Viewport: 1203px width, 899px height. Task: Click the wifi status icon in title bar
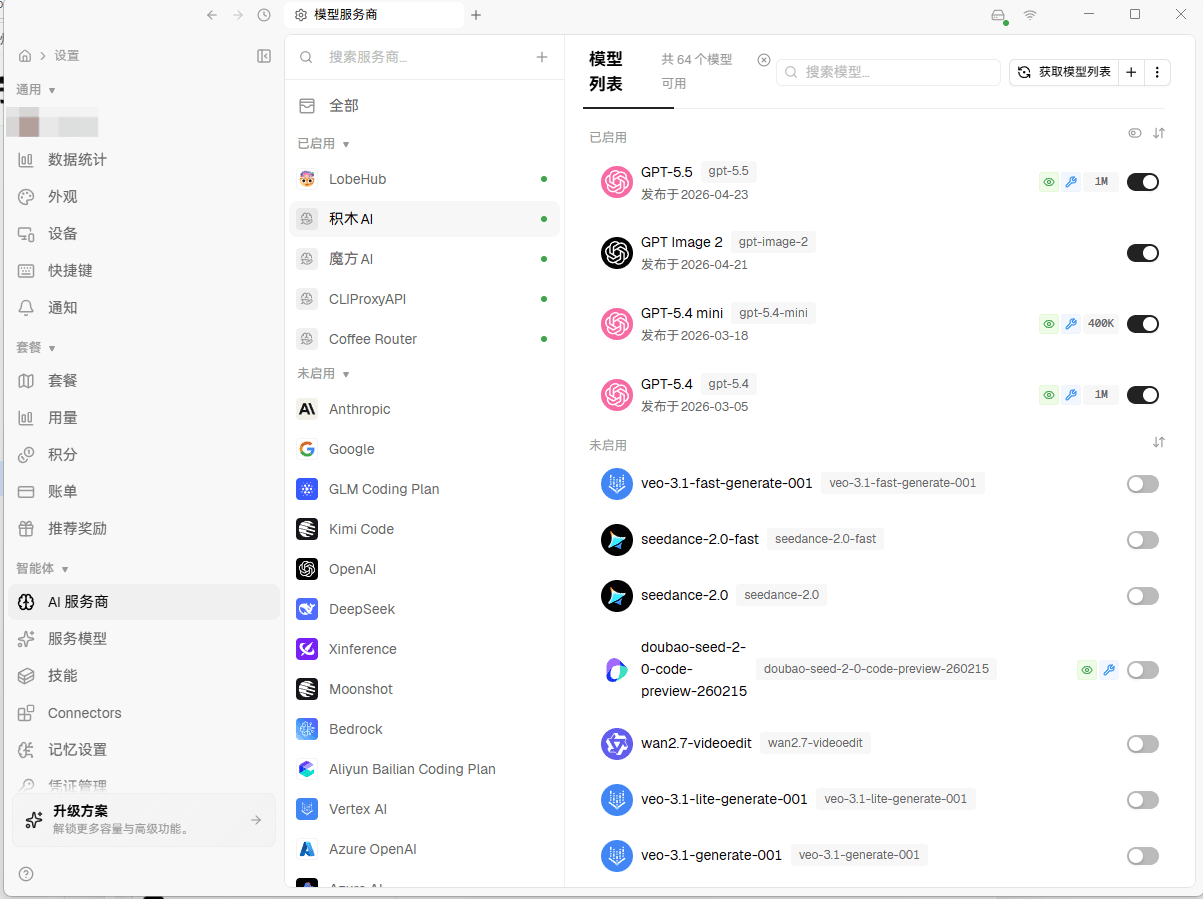point(1030,15)
